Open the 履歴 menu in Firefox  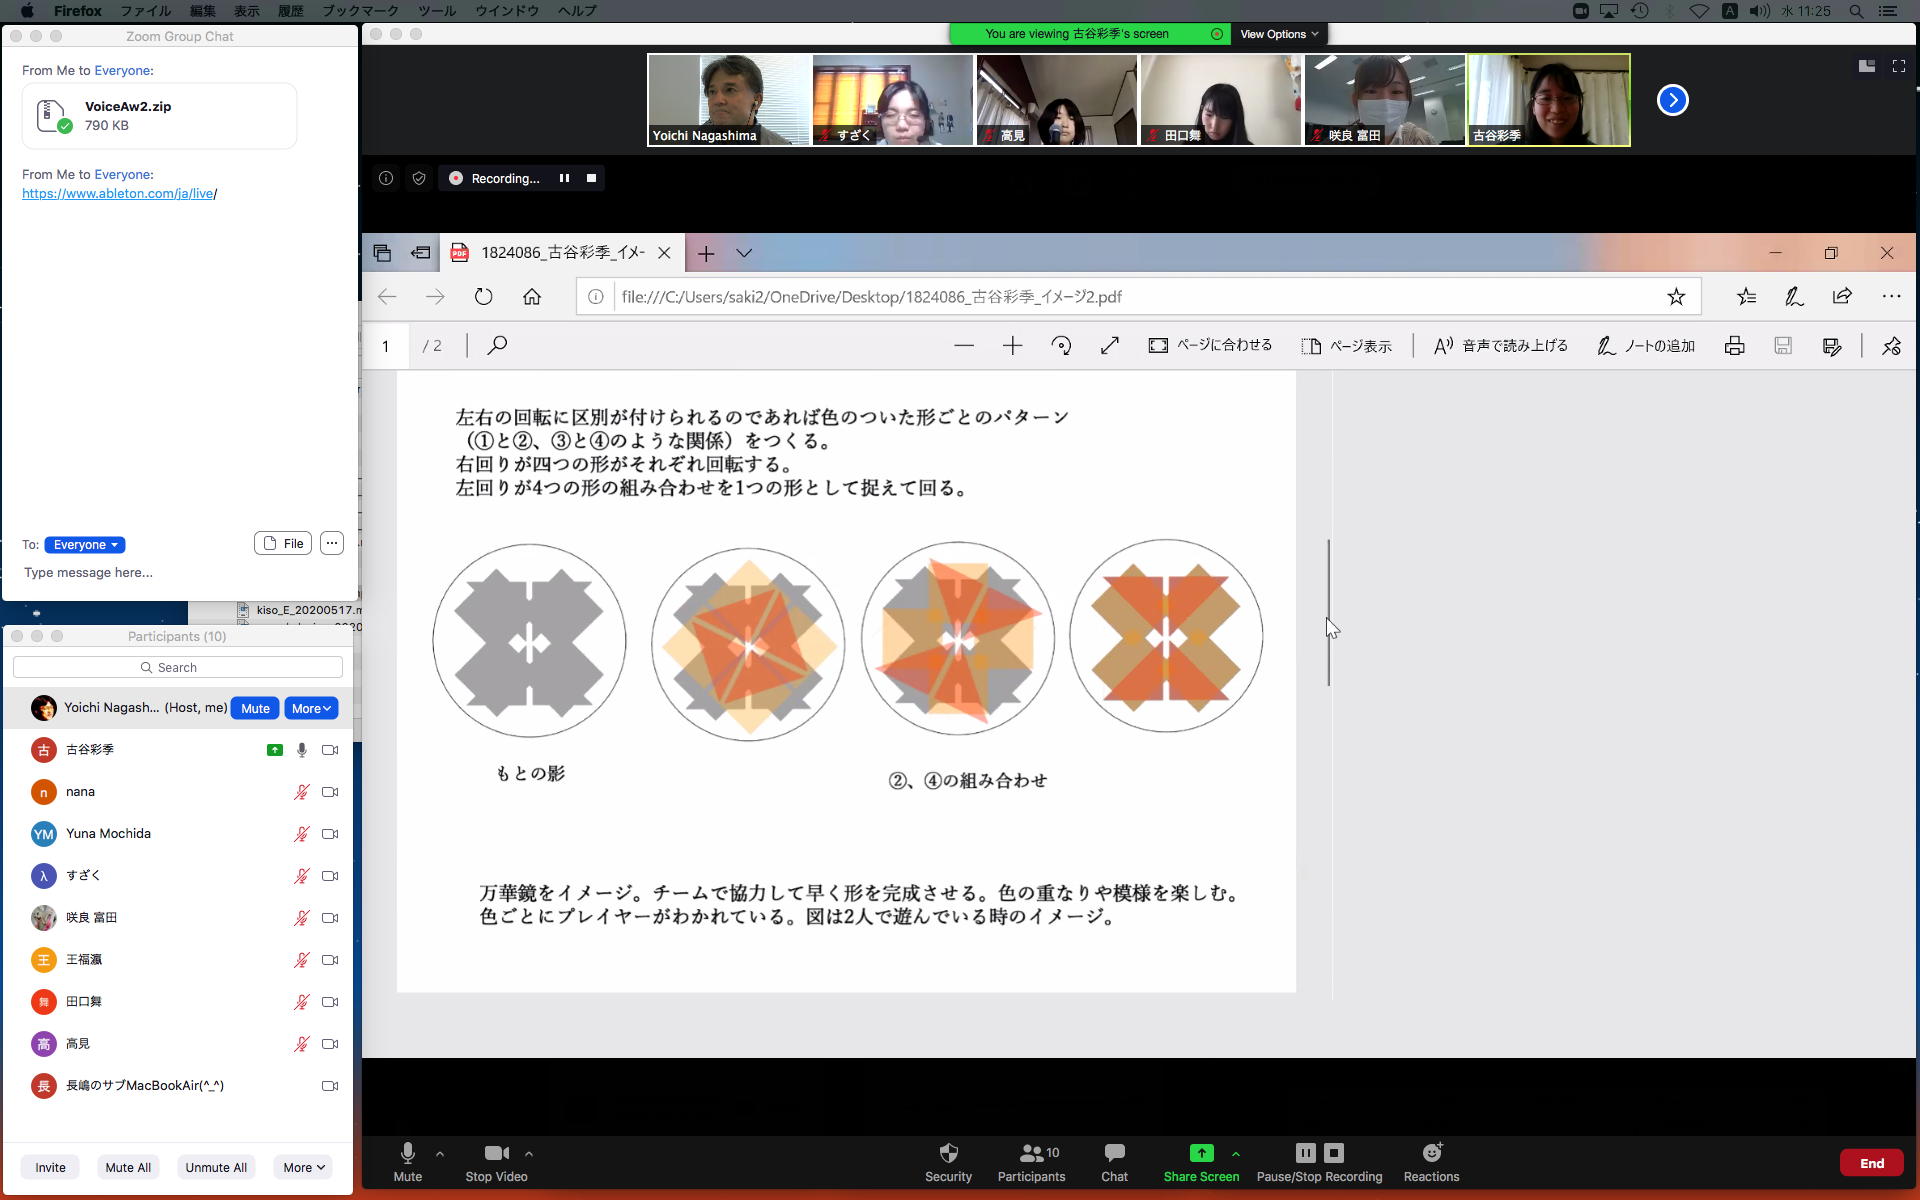pos(290,11)
